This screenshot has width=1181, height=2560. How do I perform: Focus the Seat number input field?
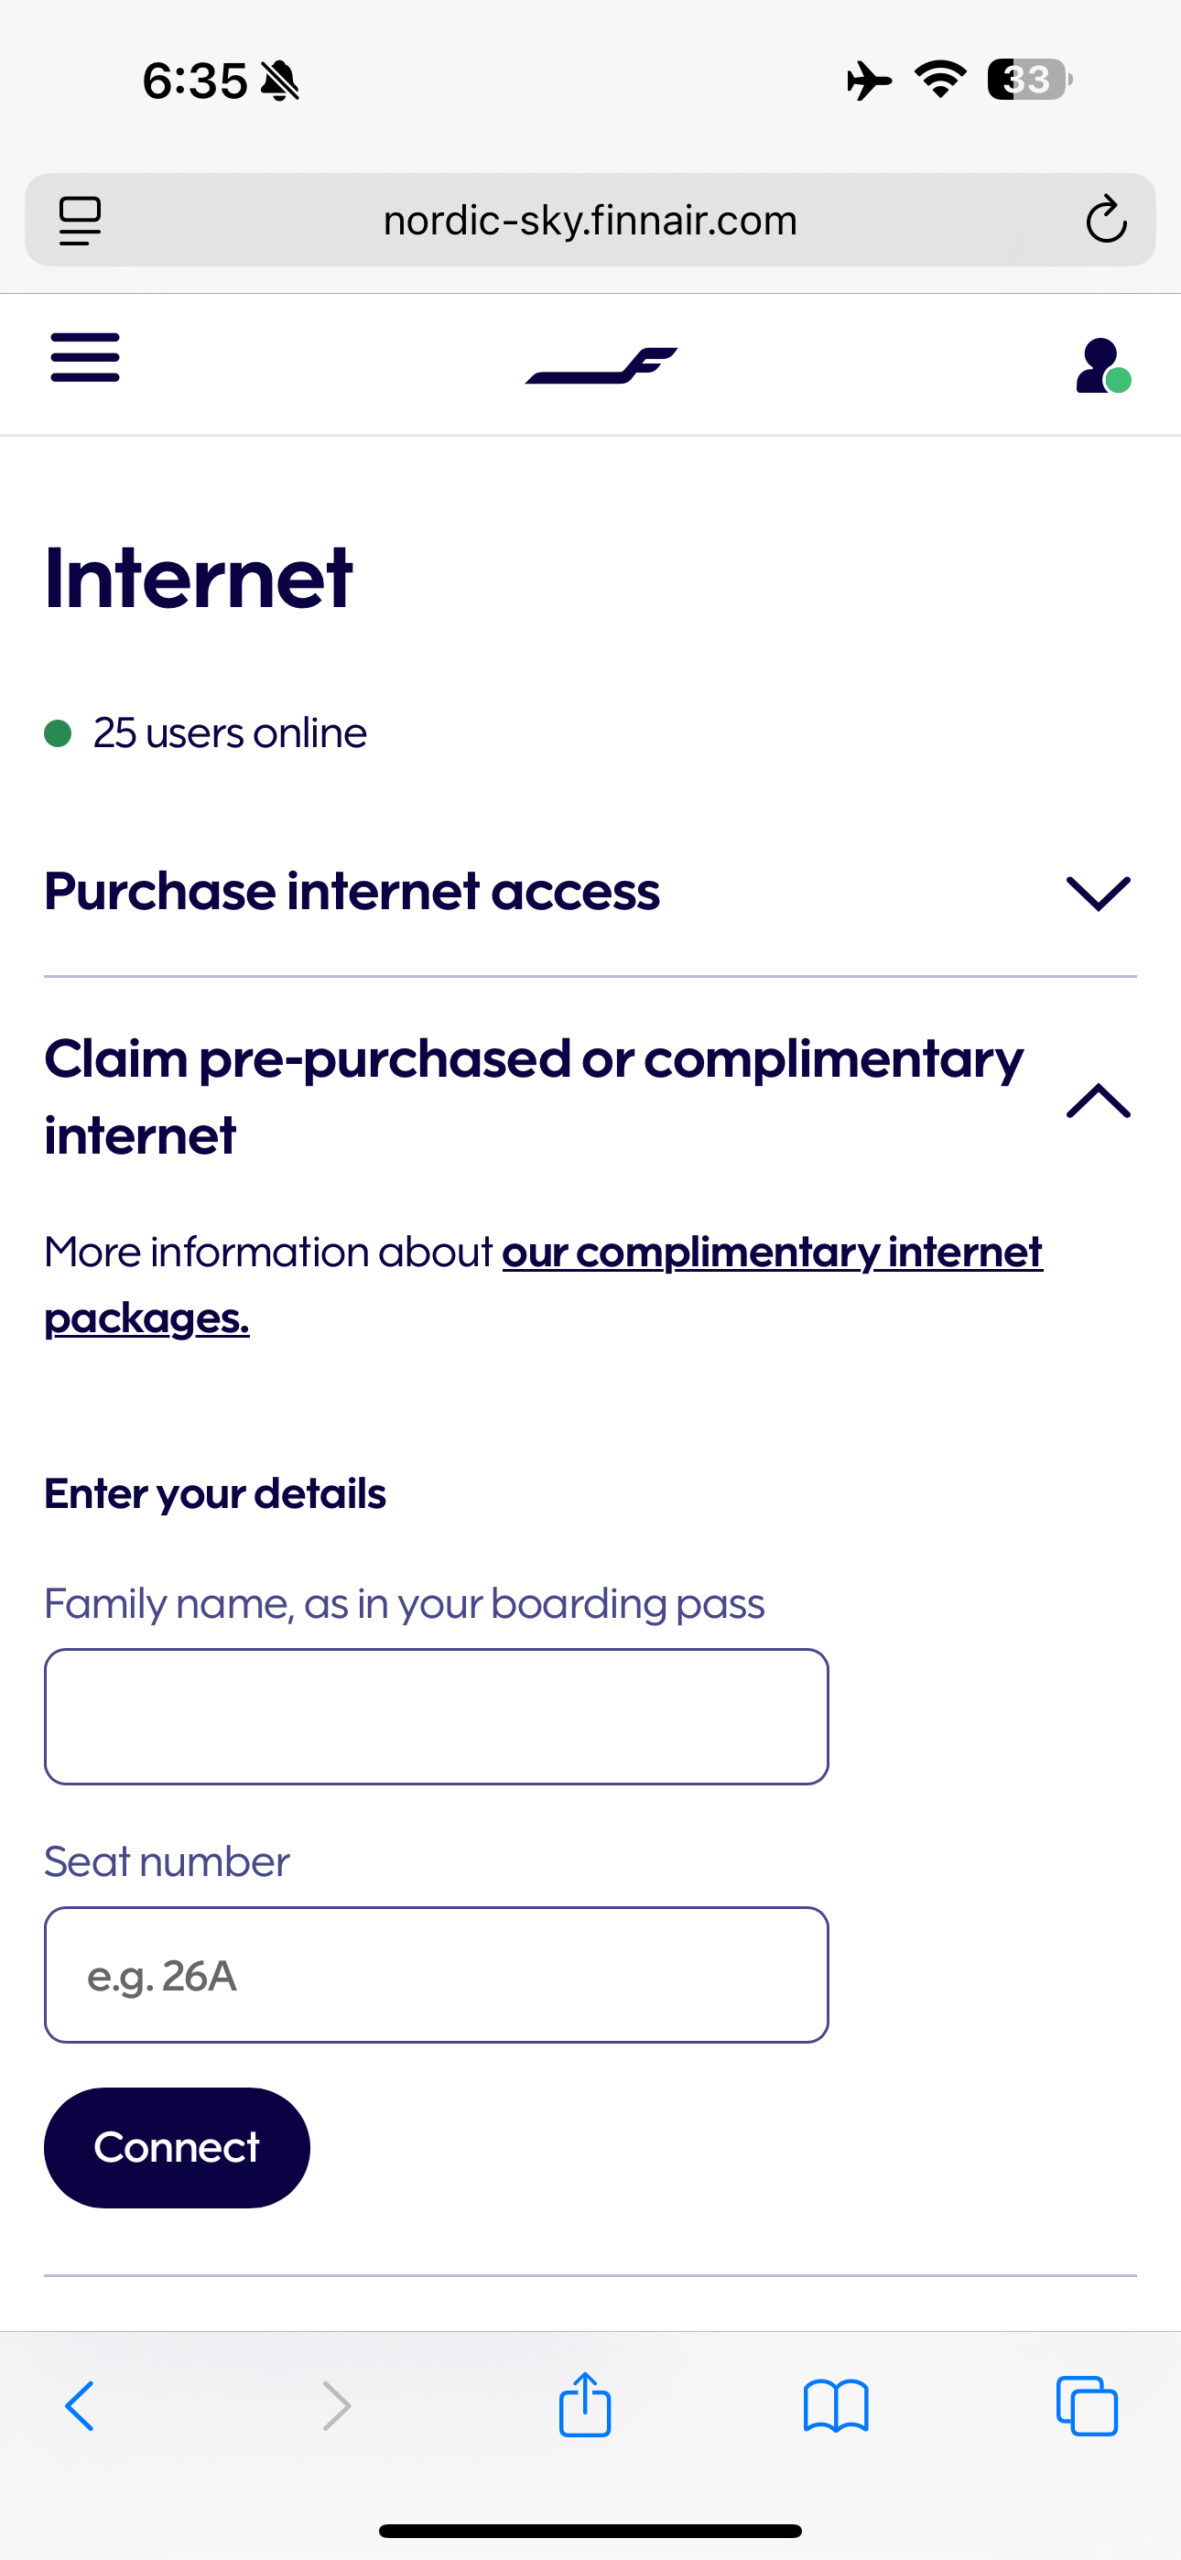[x=436, y=1974]
